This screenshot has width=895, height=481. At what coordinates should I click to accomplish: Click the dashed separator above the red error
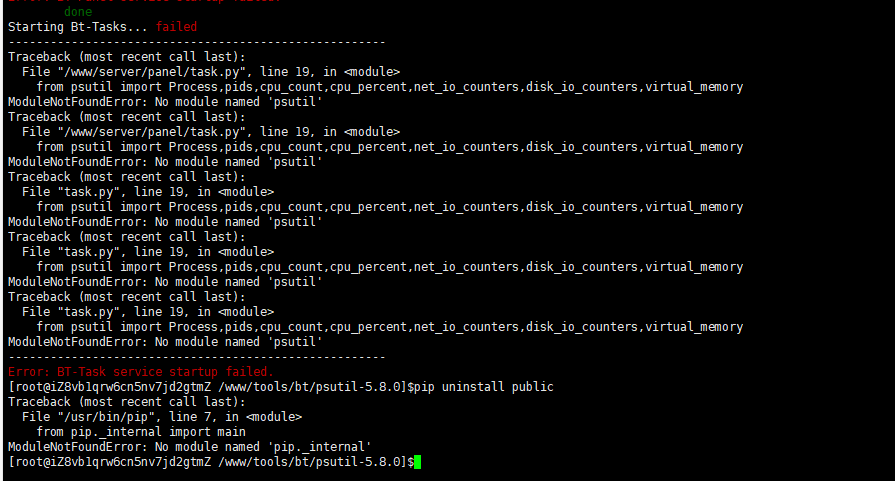point(197,357)
